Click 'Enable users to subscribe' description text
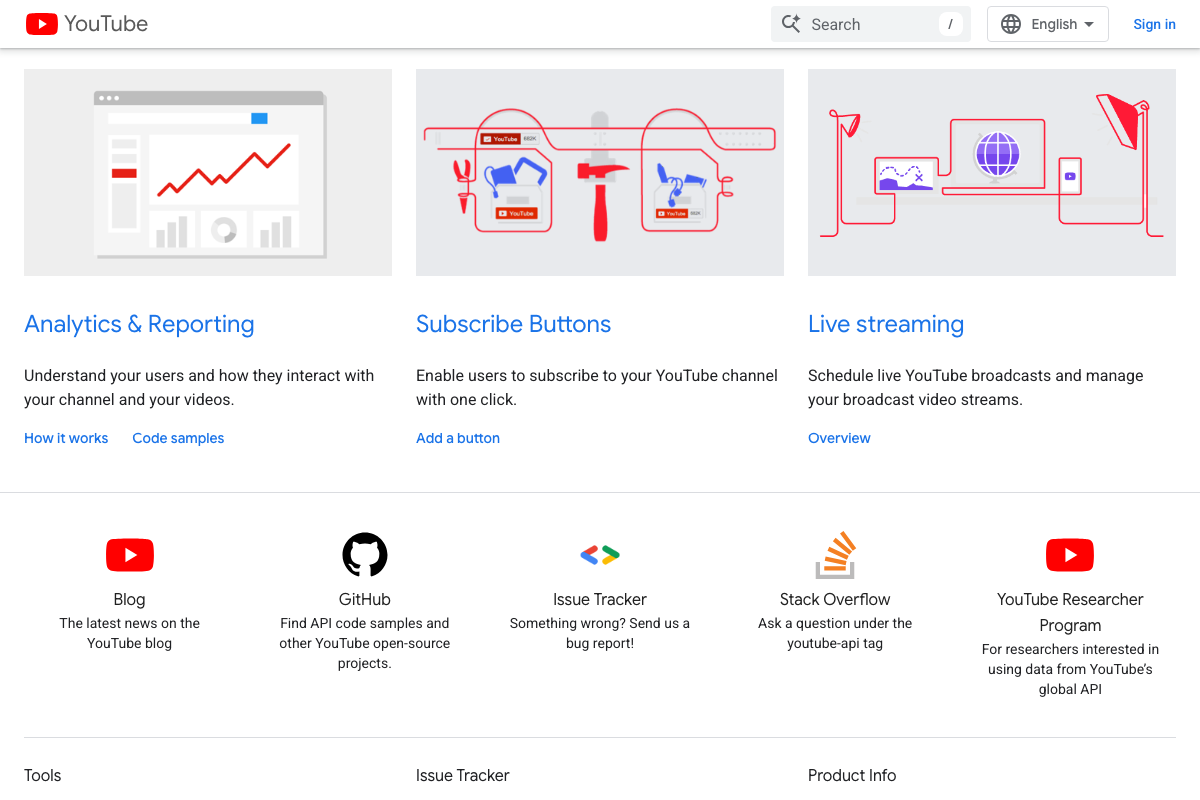The image size is (1200, 800). tap(597, 387)
